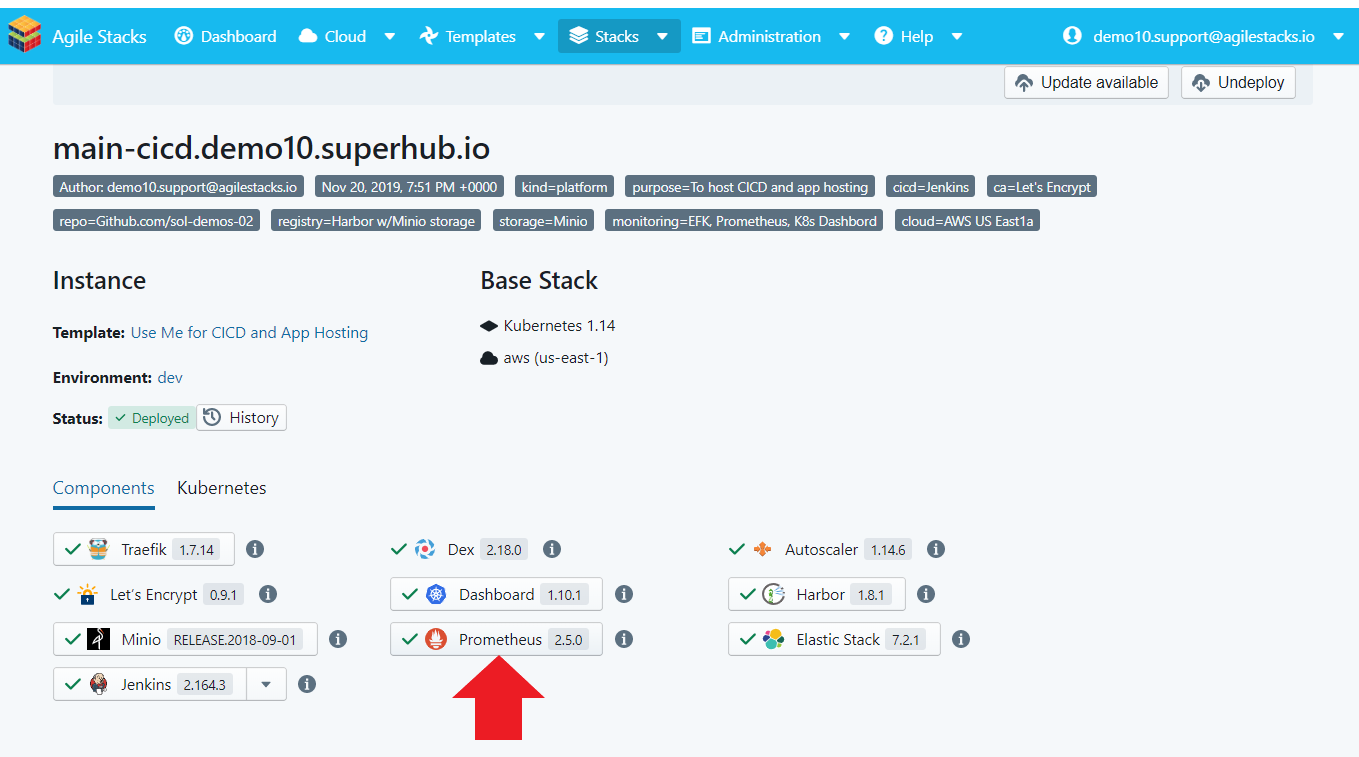Expand the Cloud dropdown arrow
This screenshot has width=1359, height=757.
pyautogui.click(x=390, y=37)
